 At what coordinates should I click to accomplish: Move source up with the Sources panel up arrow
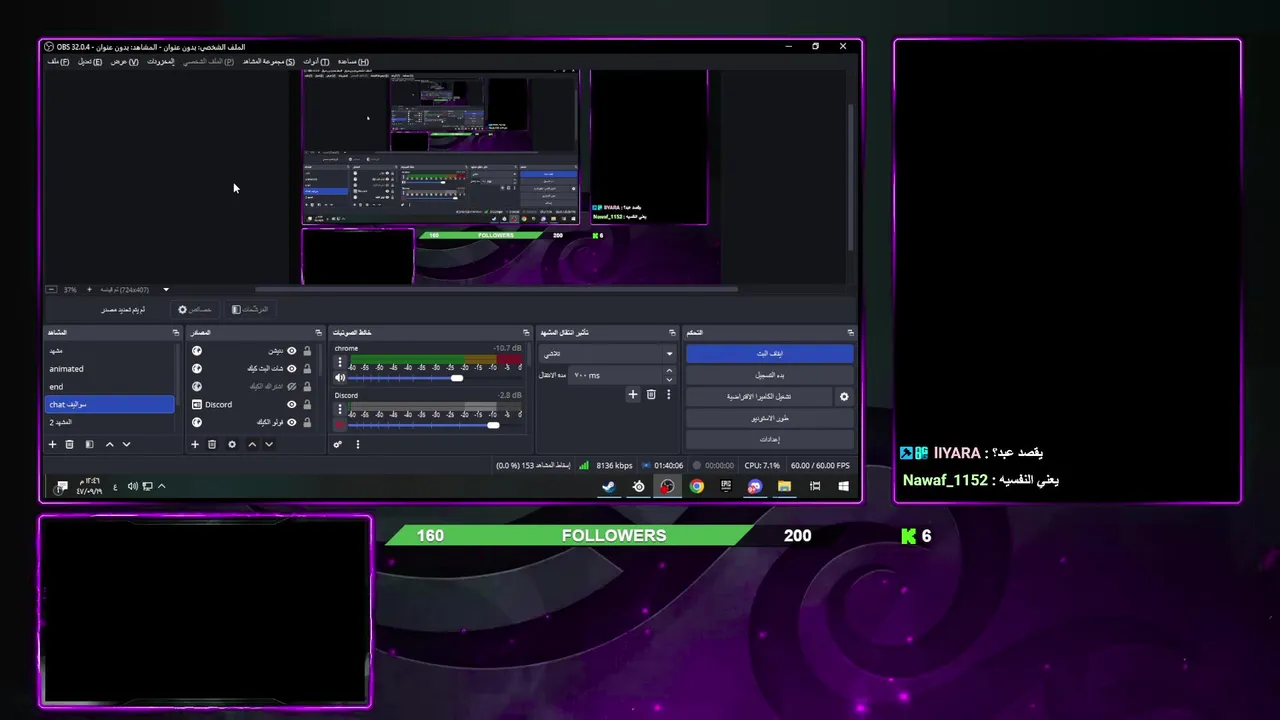[252, 444]
